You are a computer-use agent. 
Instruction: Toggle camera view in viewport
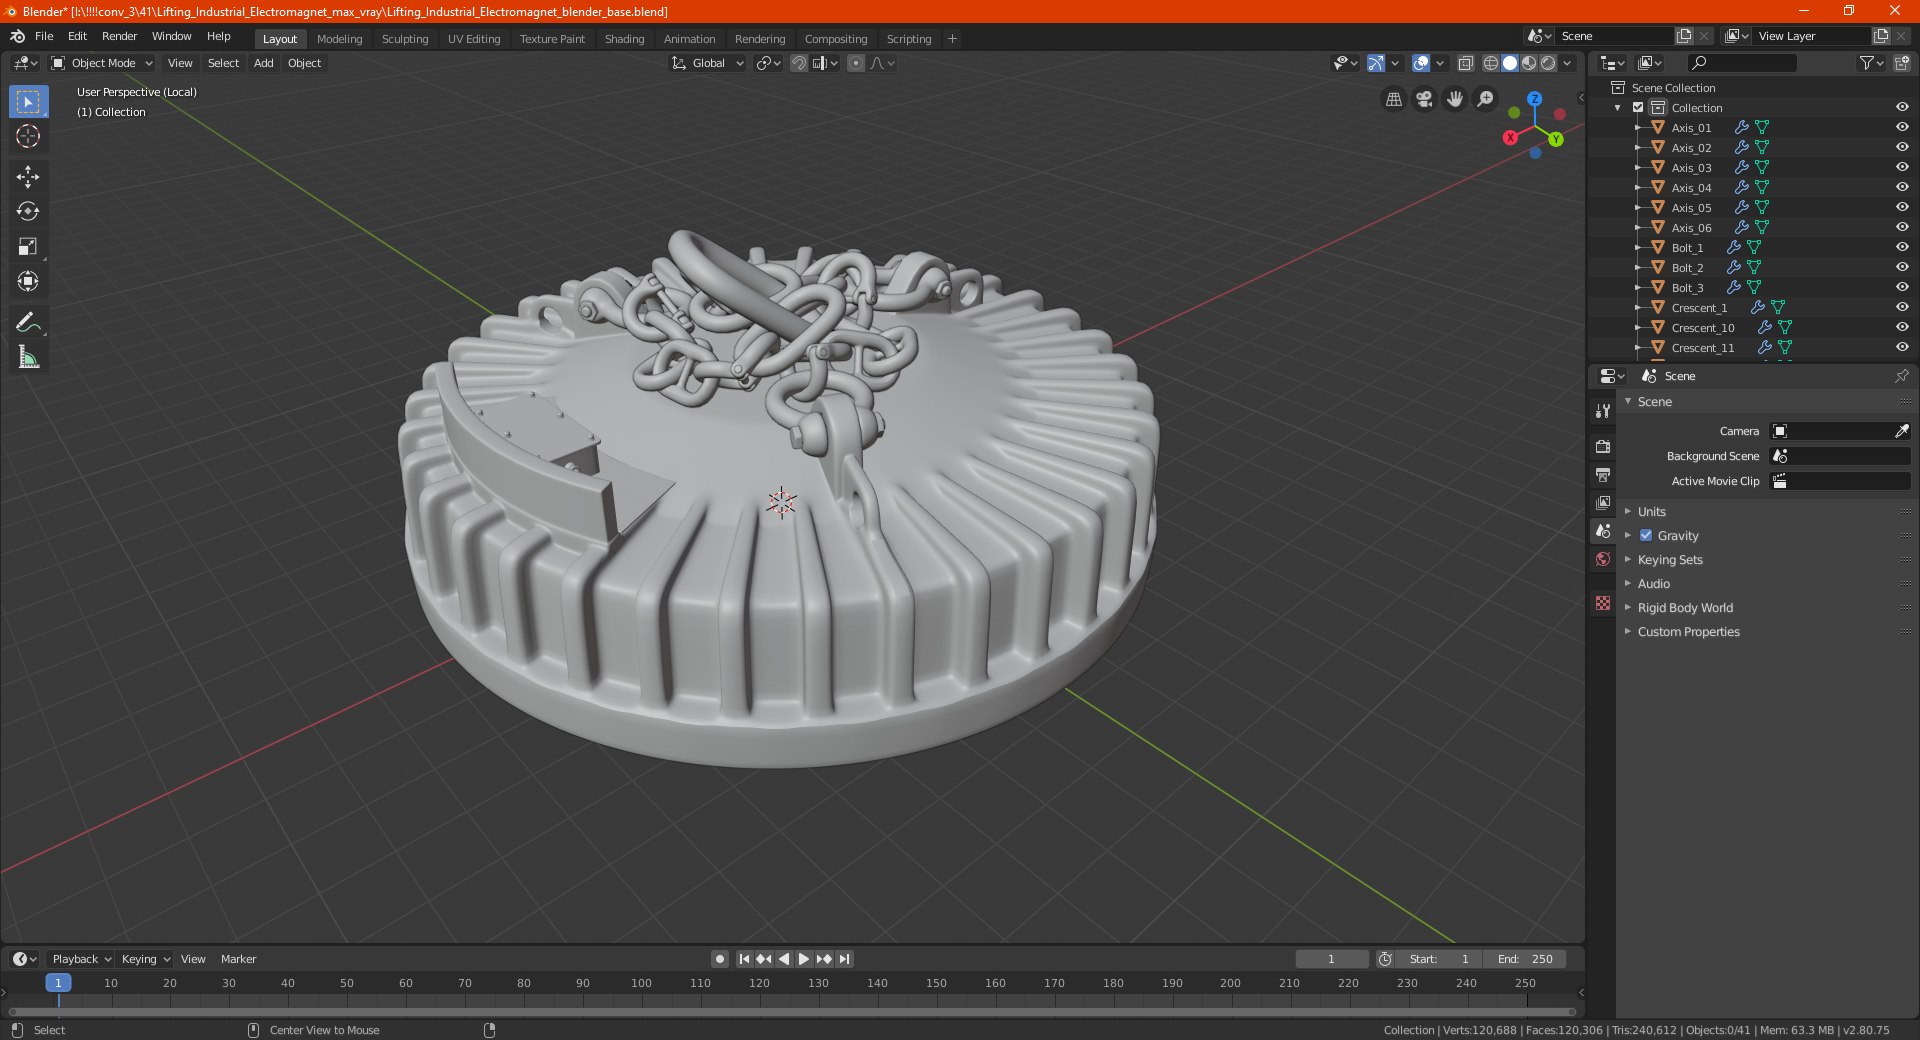click(x=1424, y=99)
